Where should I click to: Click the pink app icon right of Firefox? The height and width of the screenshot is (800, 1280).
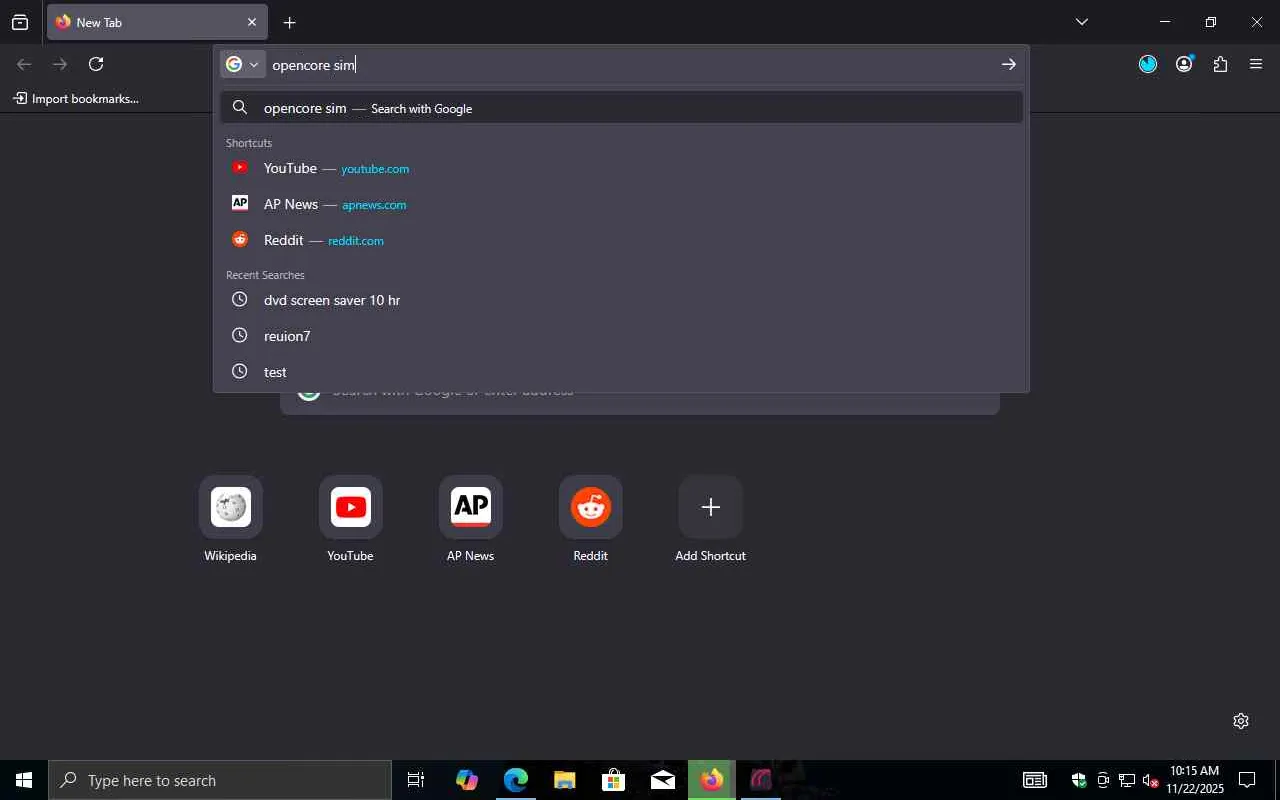tap(761, 780)
